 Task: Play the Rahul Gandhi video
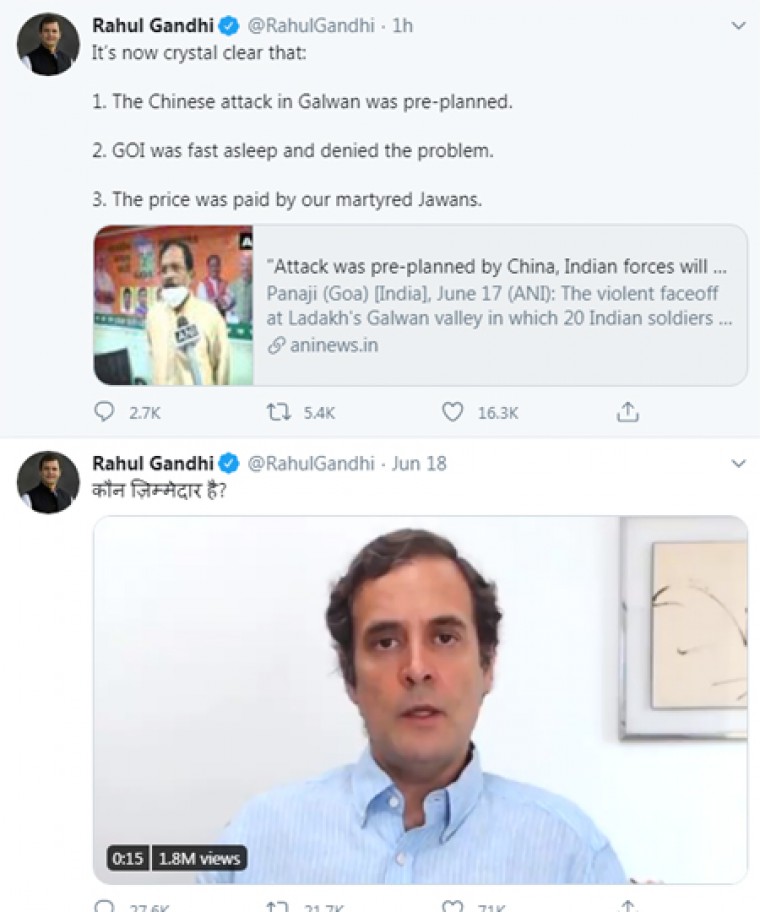pos(420,700)
